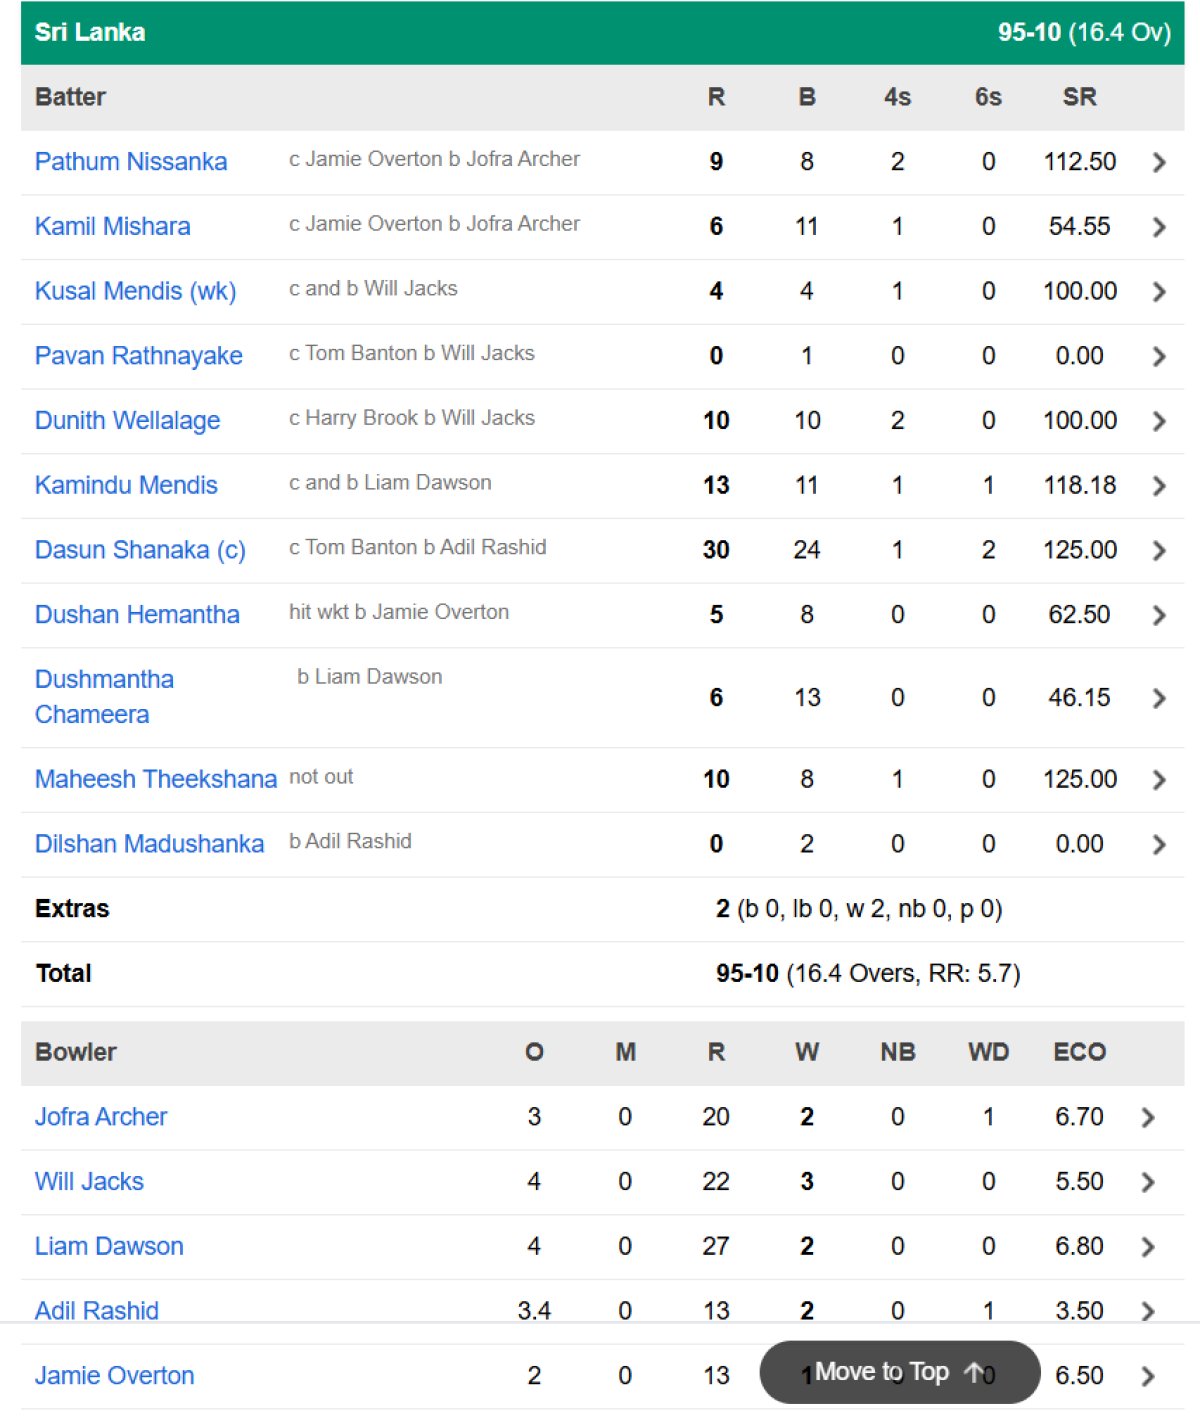The height and width of the screenshot is (1418, 1200).
Task: Open Liam Dawson's bowler profile
Action: [x=108, y=1246]
